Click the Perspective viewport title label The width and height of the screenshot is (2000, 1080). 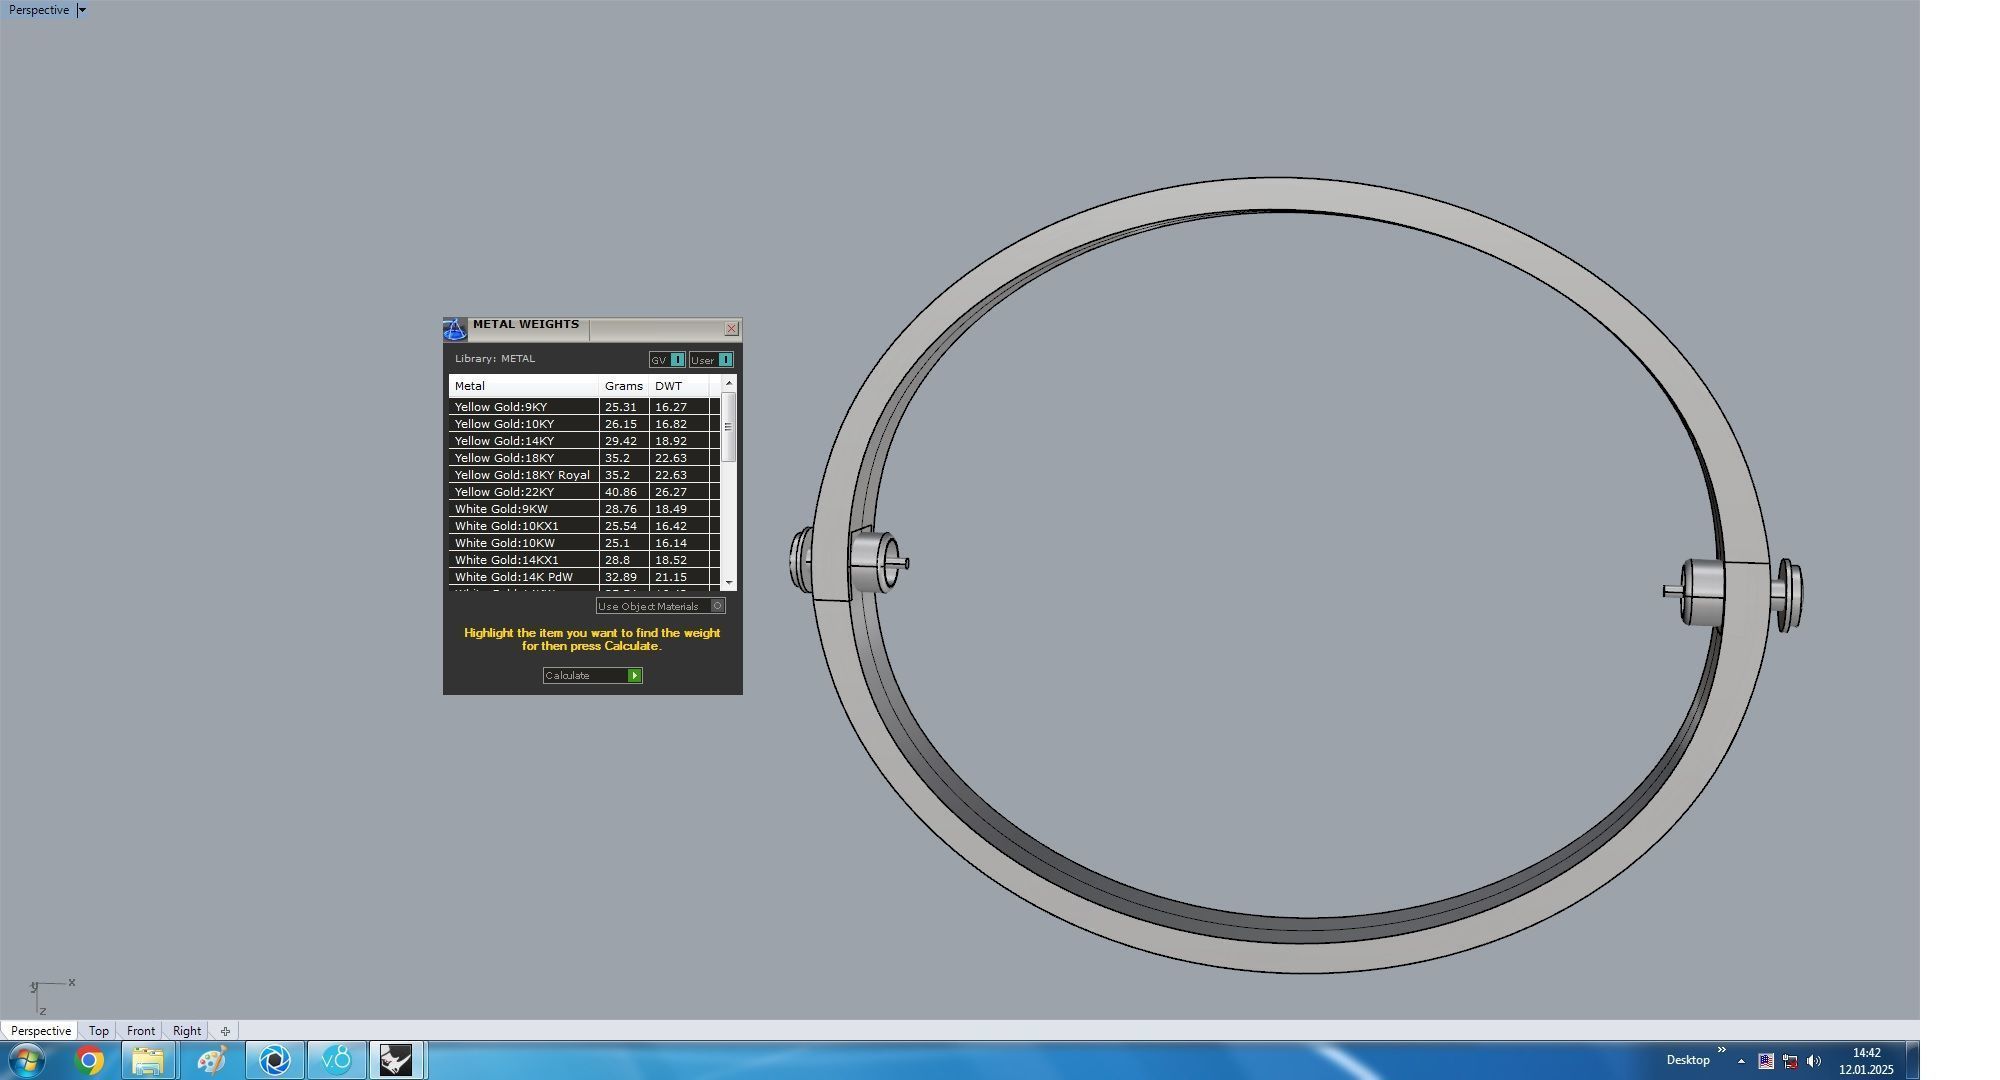coord(39,10)
